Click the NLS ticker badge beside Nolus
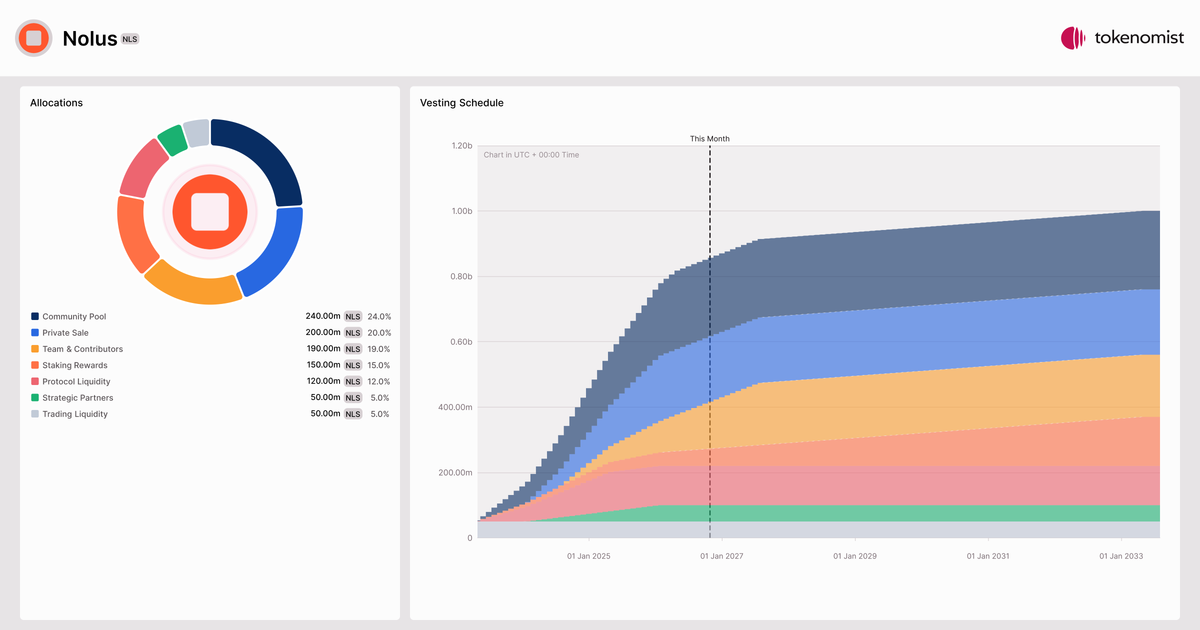Viewport: 1200px width, 630px height. [x=130, y=39]
